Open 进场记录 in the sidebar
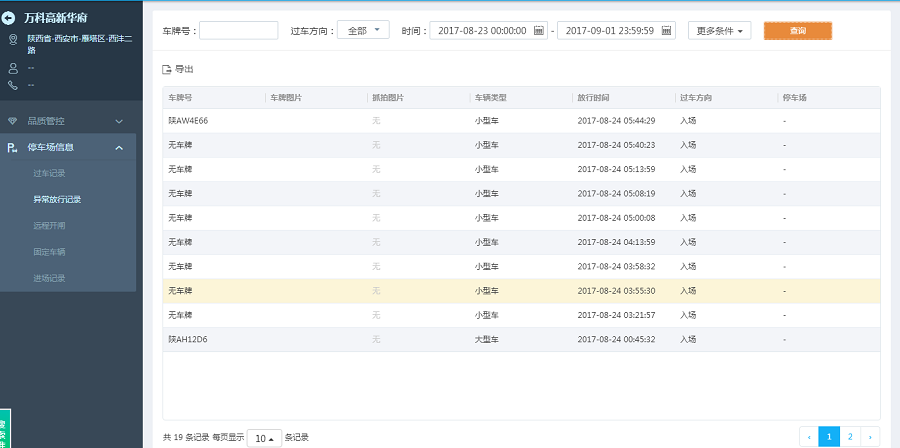This screenshot has width=900, height=448. (x=49, y=278)
